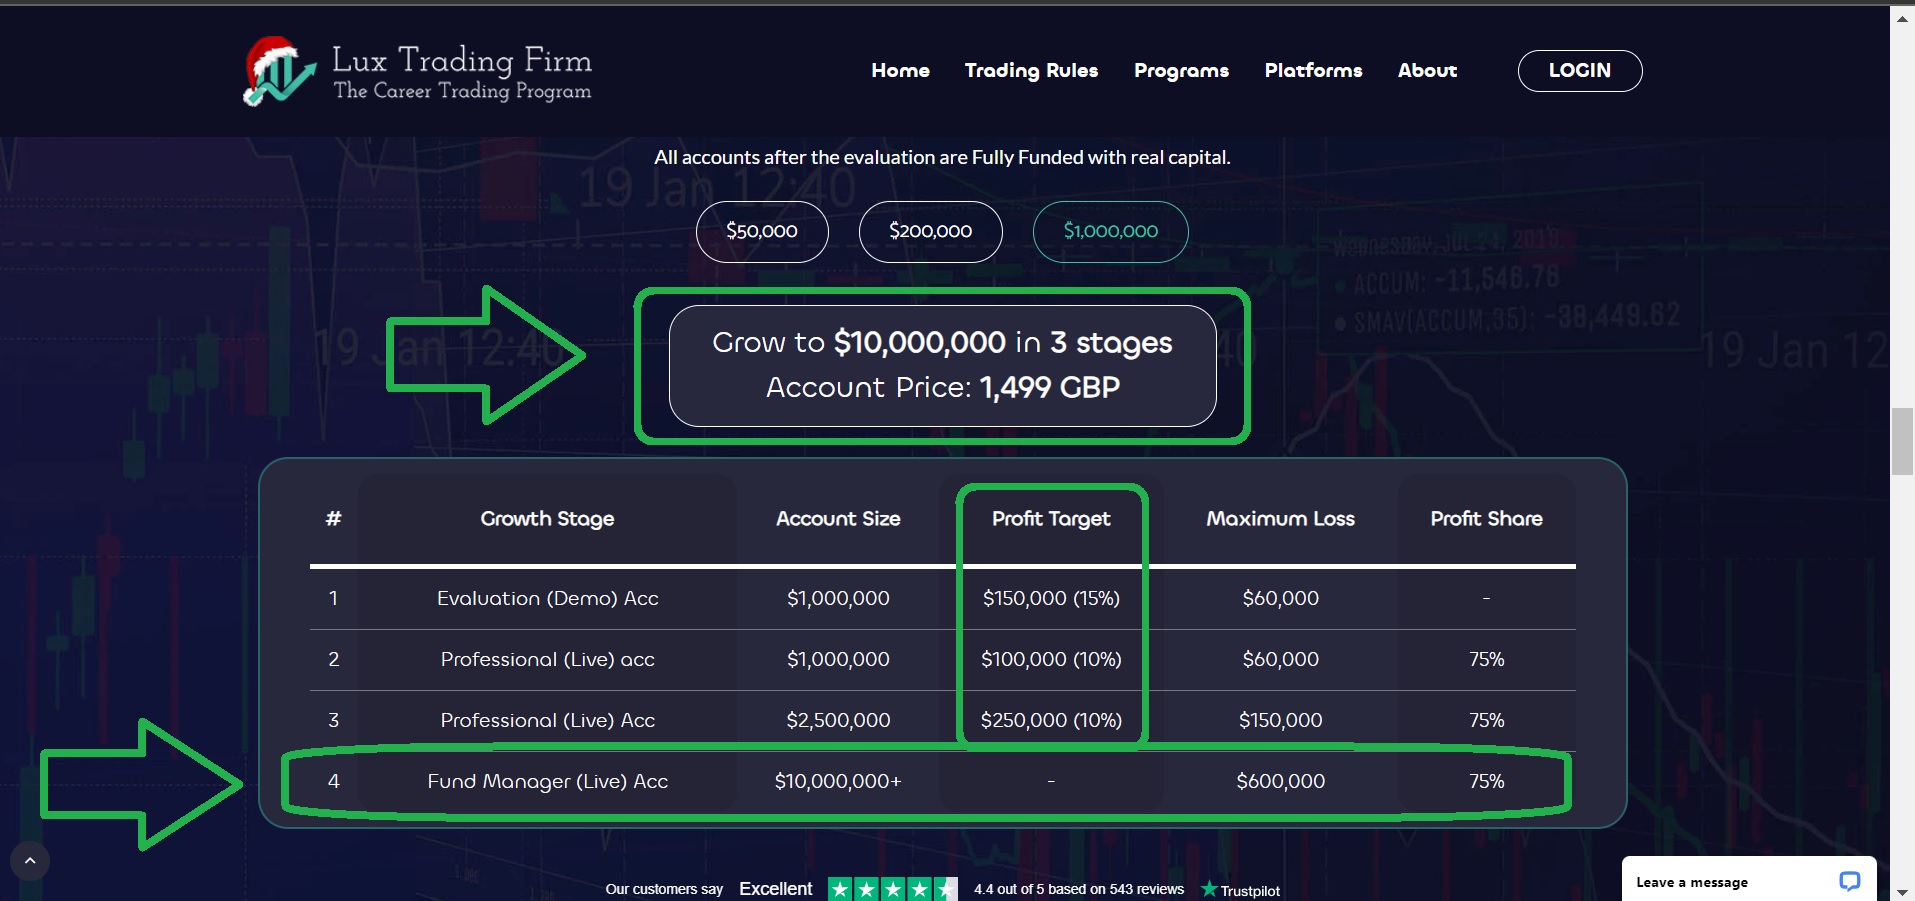The height and width of the screenshot is (901, 1915).
Task: Click the Professional (Live) acc label in row 2
Action: (x=548, y=659)
